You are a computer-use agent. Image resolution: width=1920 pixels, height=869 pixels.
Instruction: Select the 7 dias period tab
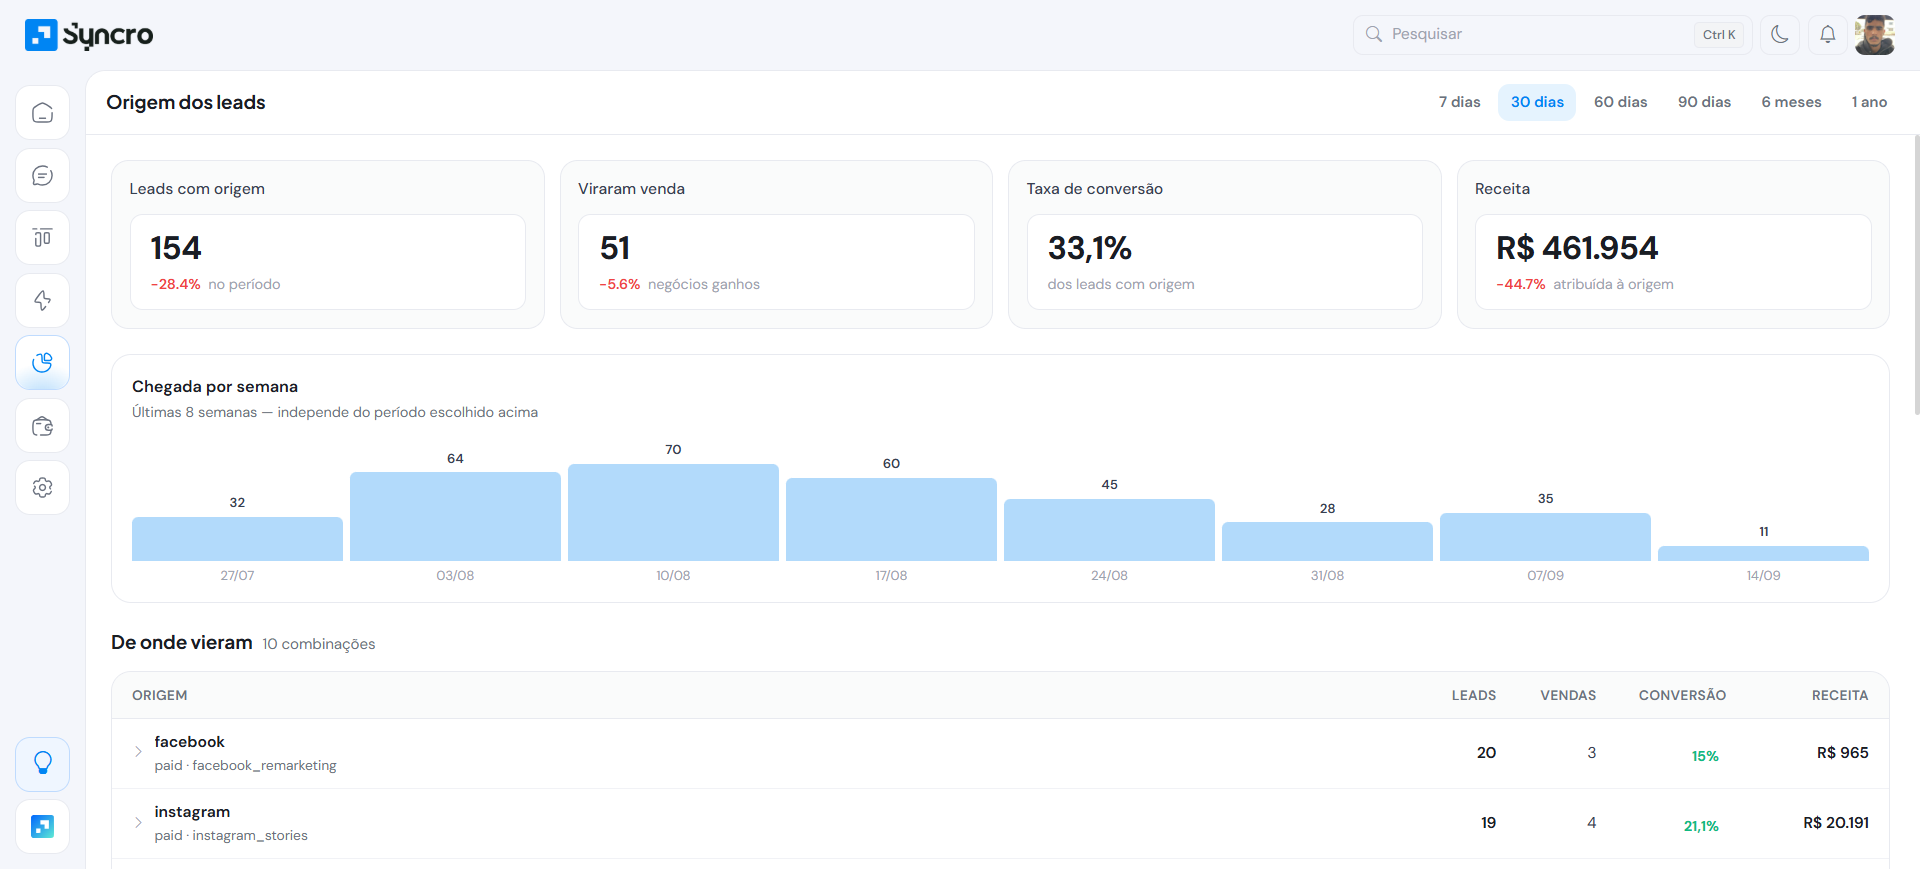[x=1459, y=102]
